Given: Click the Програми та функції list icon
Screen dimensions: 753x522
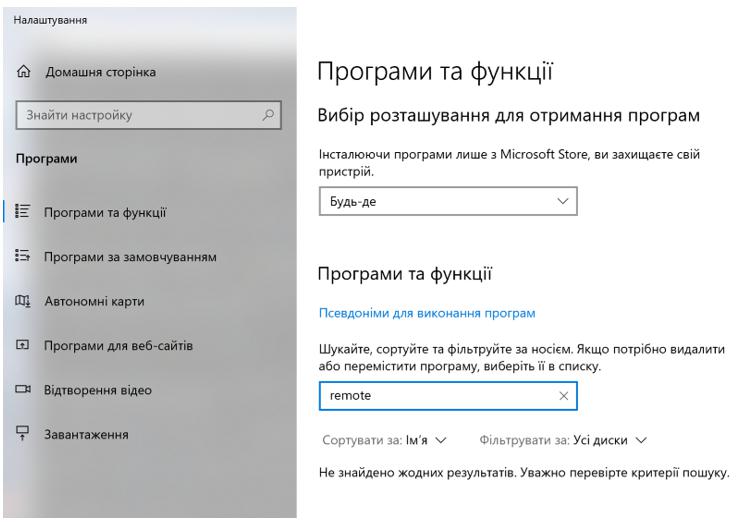Looking at the screenshot, I should point(21,211).
